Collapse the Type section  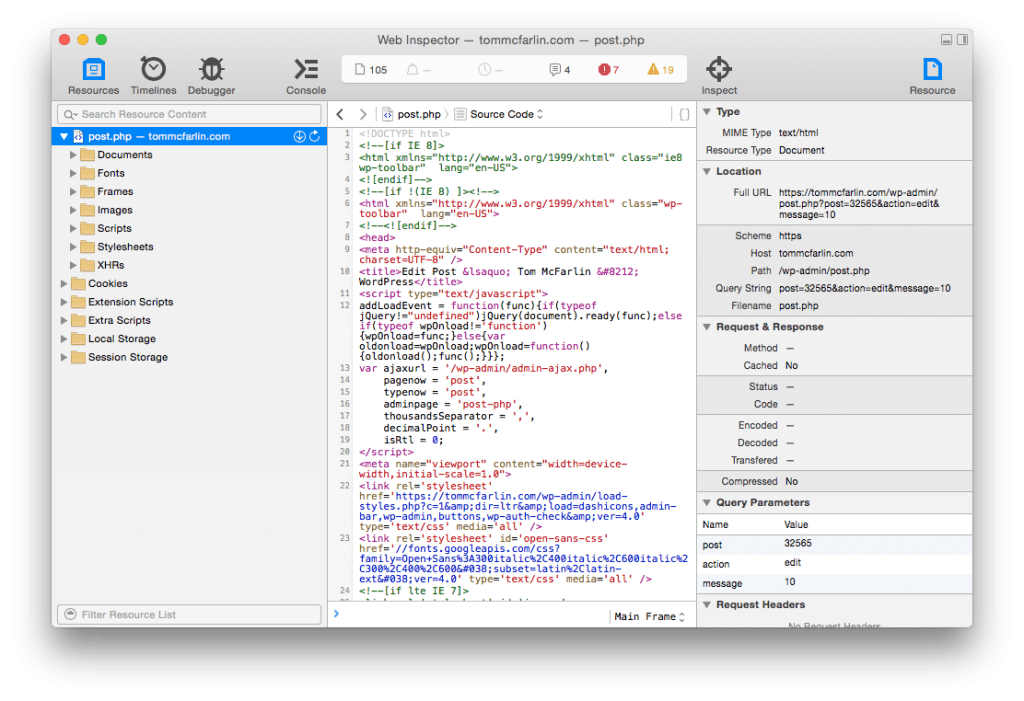tap(707, 112)
